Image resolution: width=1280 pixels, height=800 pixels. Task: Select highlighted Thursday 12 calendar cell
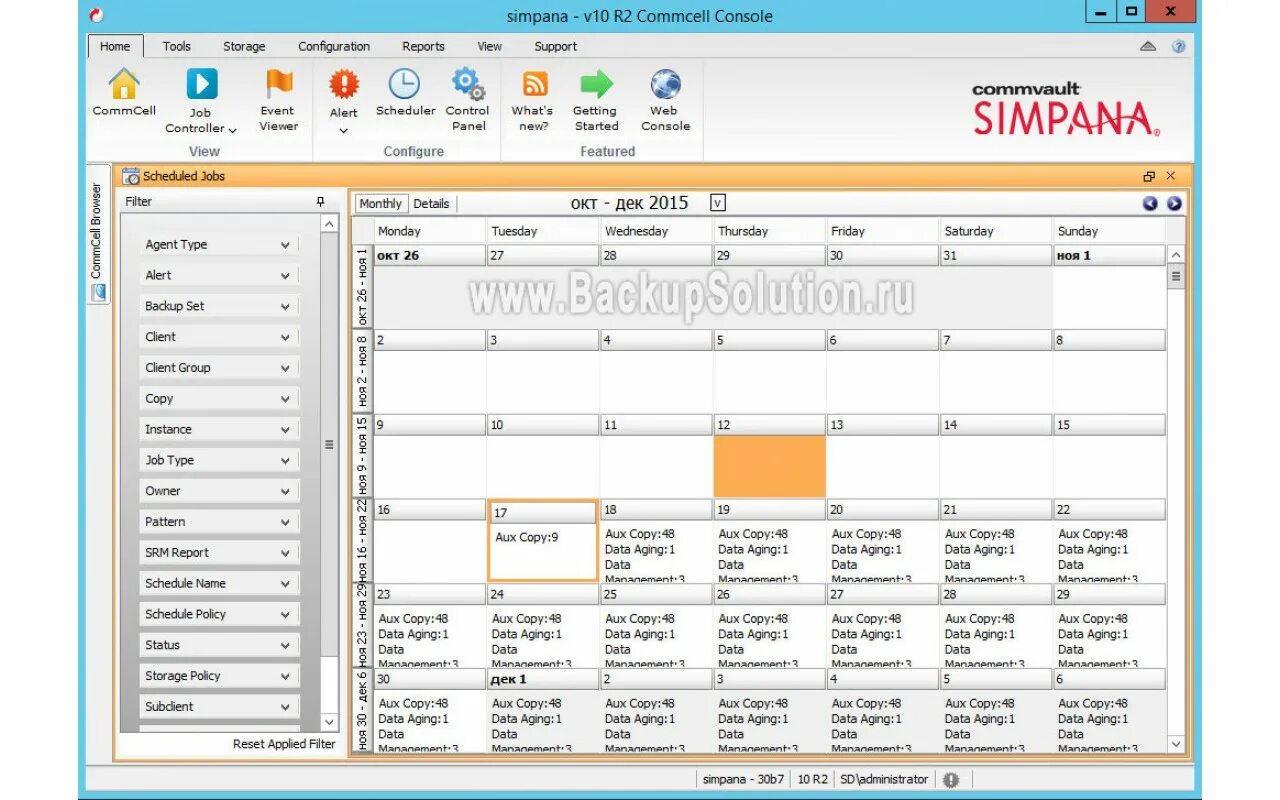click(769, 466)
